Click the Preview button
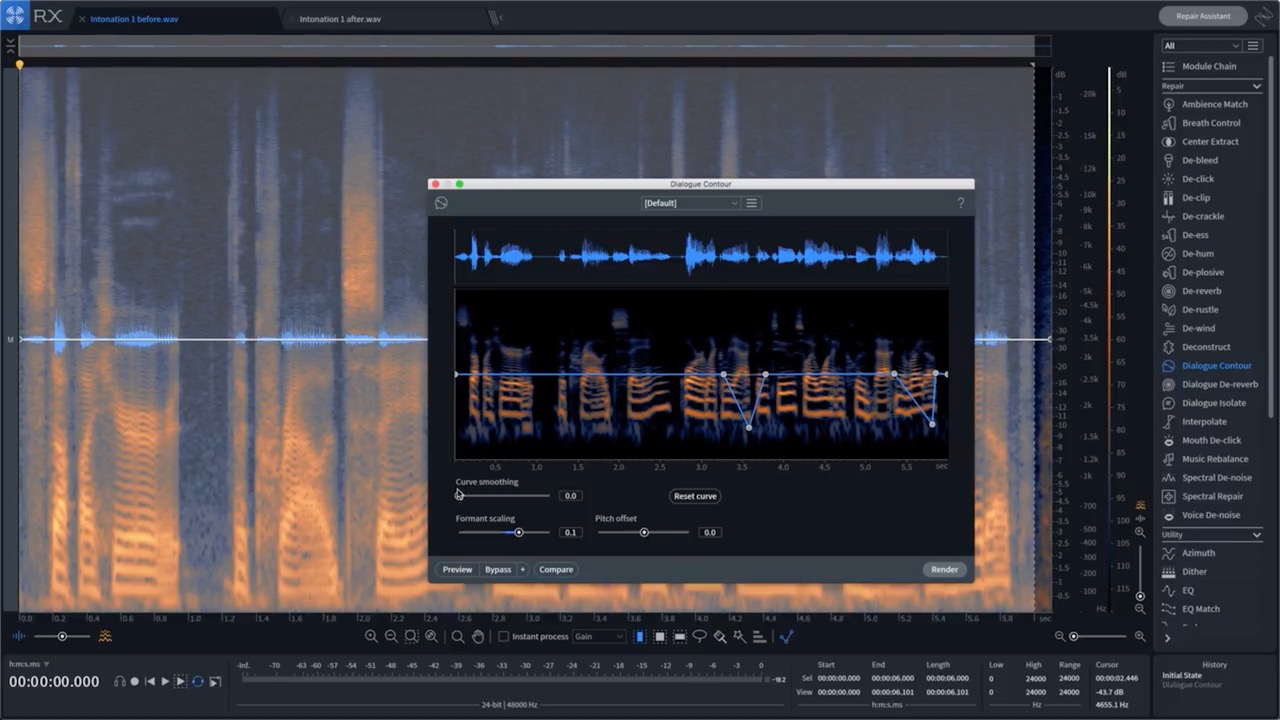This screenshot has height=720, width=1280. pos(457,569)
